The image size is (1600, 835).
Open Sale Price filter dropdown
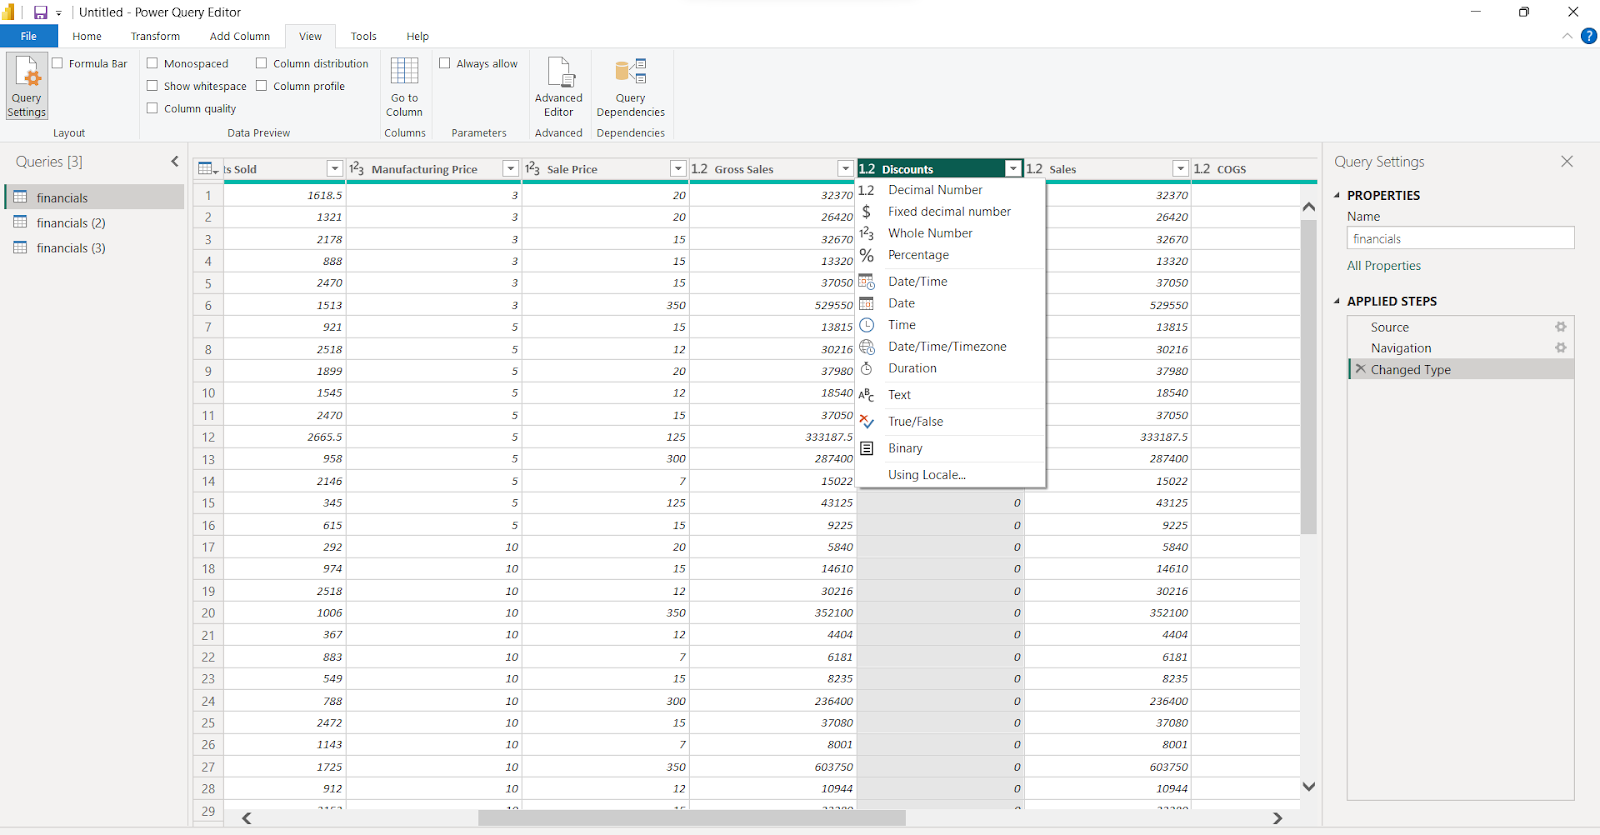[678, 169]
